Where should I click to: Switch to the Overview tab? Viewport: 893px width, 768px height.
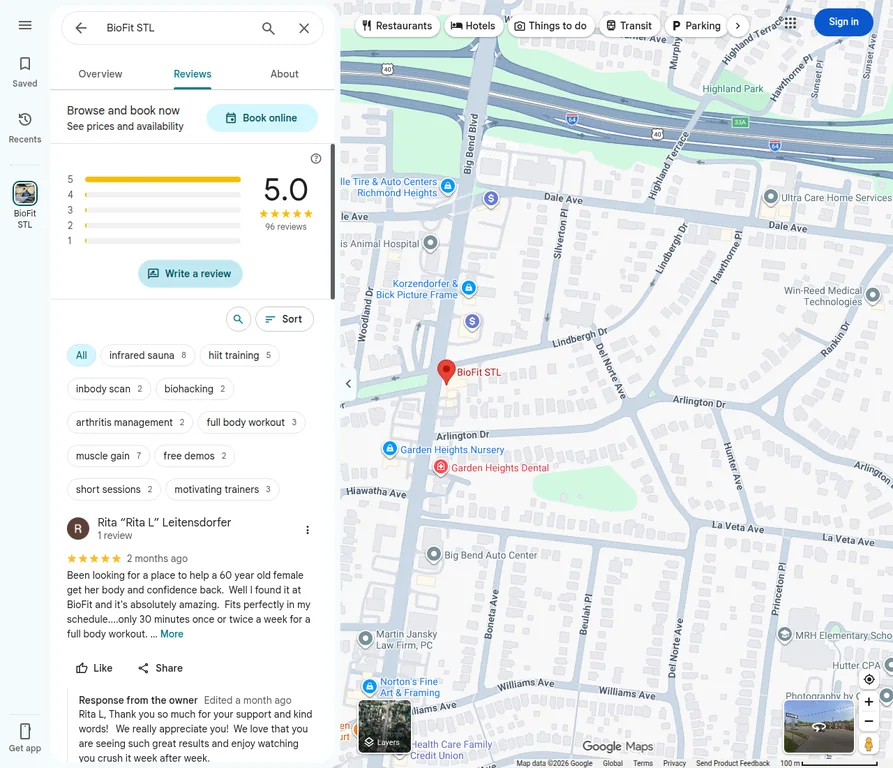[100, 74]
